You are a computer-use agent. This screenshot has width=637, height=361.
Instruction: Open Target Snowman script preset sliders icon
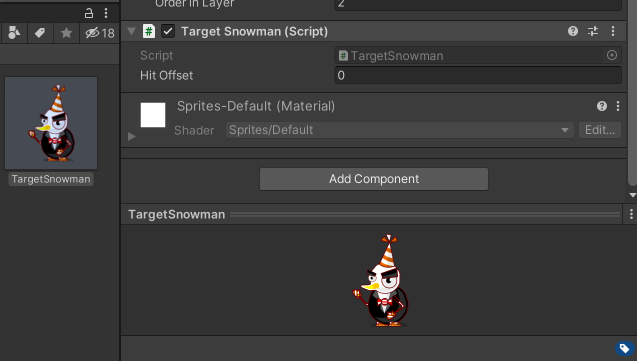click(x=593, y=31)
